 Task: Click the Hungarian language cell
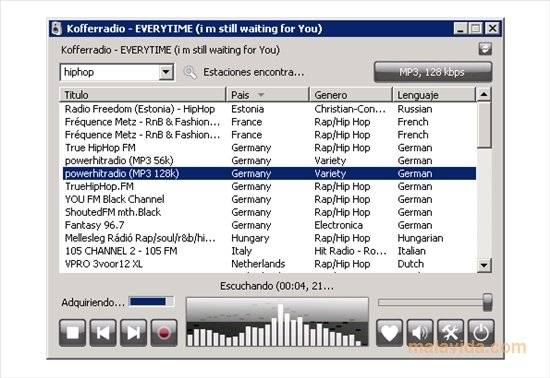[x=420, y=238]
